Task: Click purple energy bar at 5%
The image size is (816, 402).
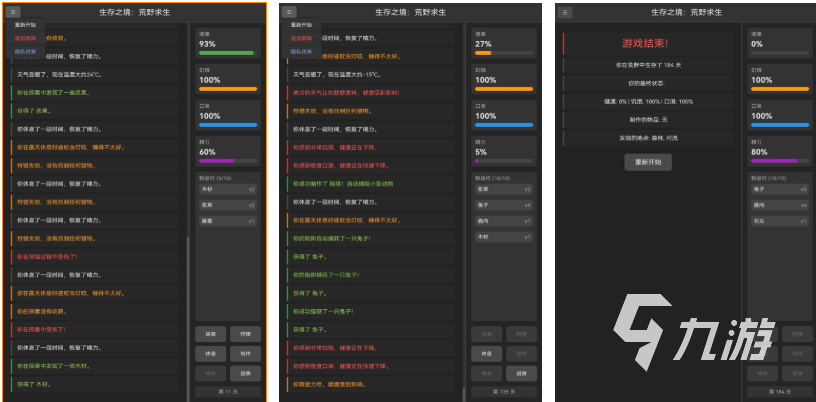Action: coord(504,161)
